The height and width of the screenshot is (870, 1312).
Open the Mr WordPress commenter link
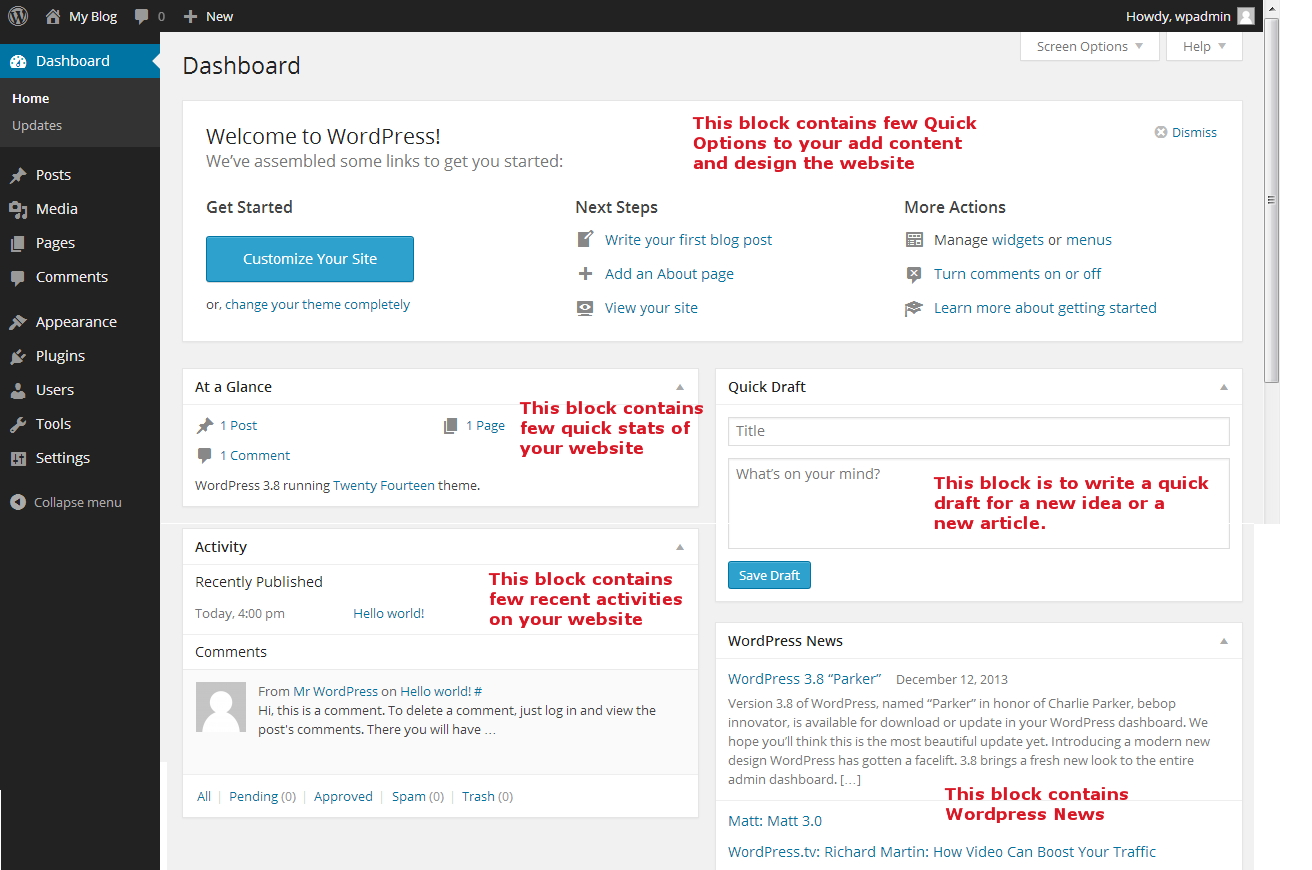[335, 691]
